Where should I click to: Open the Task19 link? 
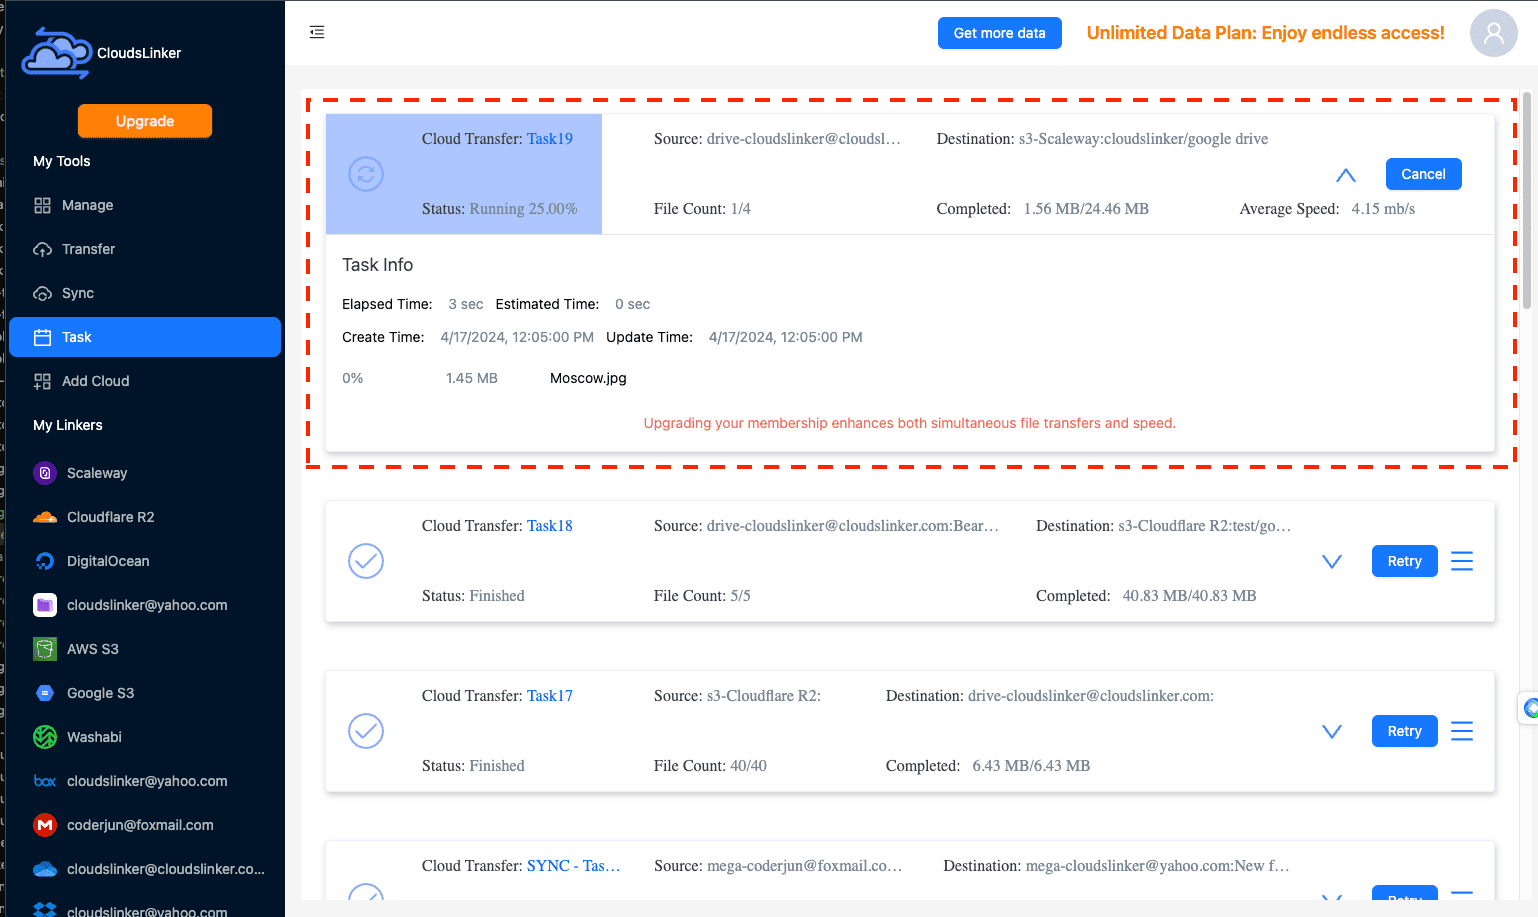tap(550, 139)
